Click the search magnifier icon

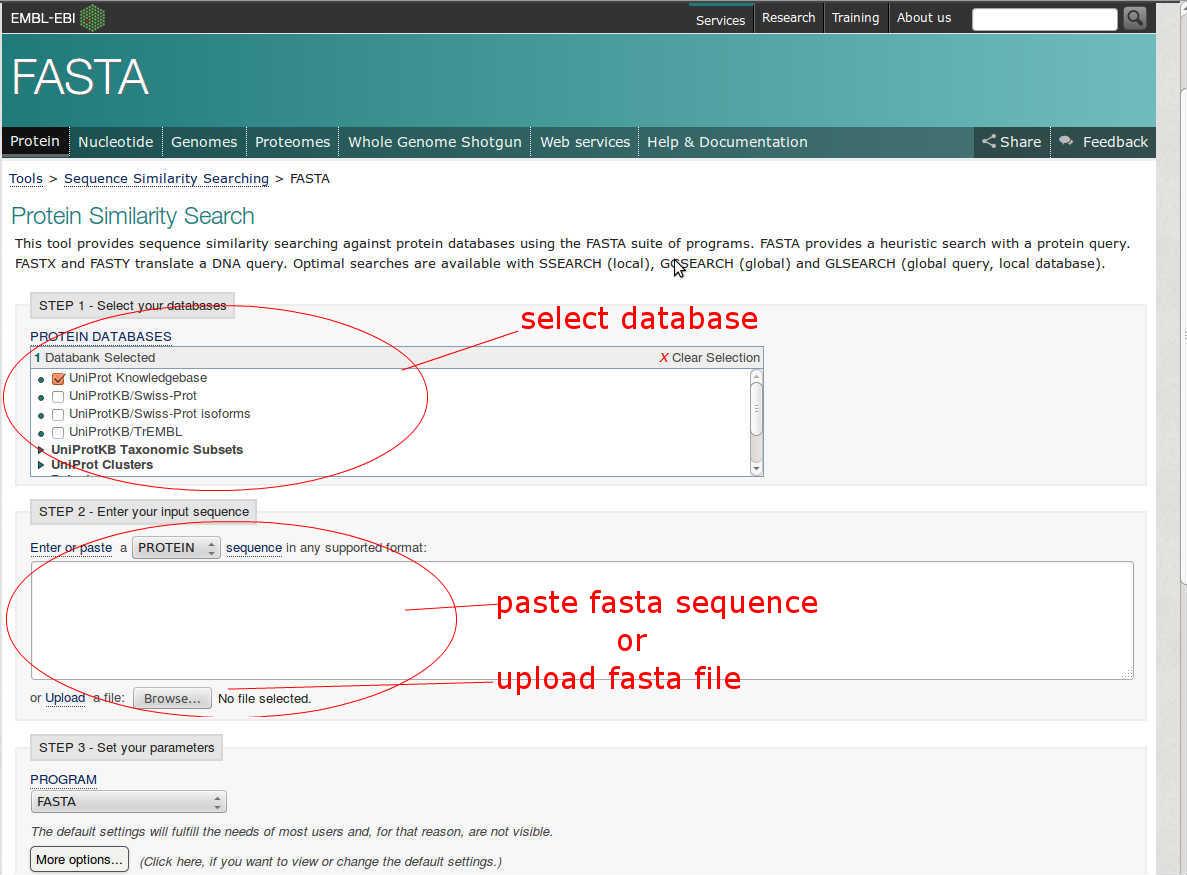[1135, 17]
